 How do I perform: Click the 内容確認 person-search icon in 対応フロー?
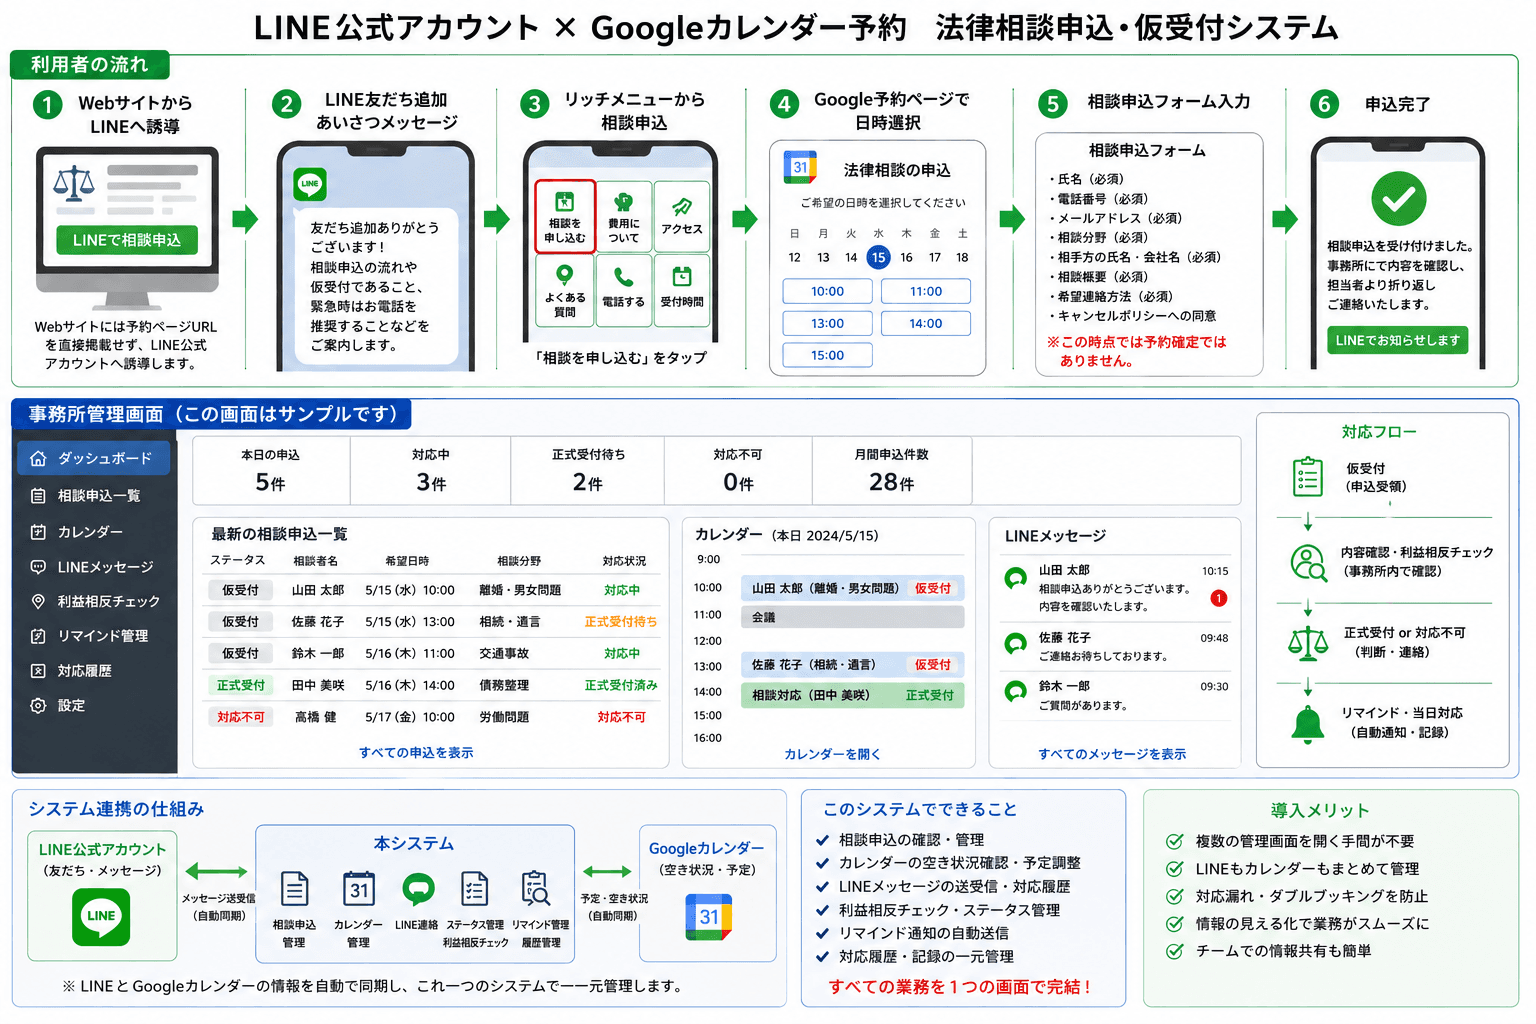(1308, 562)
